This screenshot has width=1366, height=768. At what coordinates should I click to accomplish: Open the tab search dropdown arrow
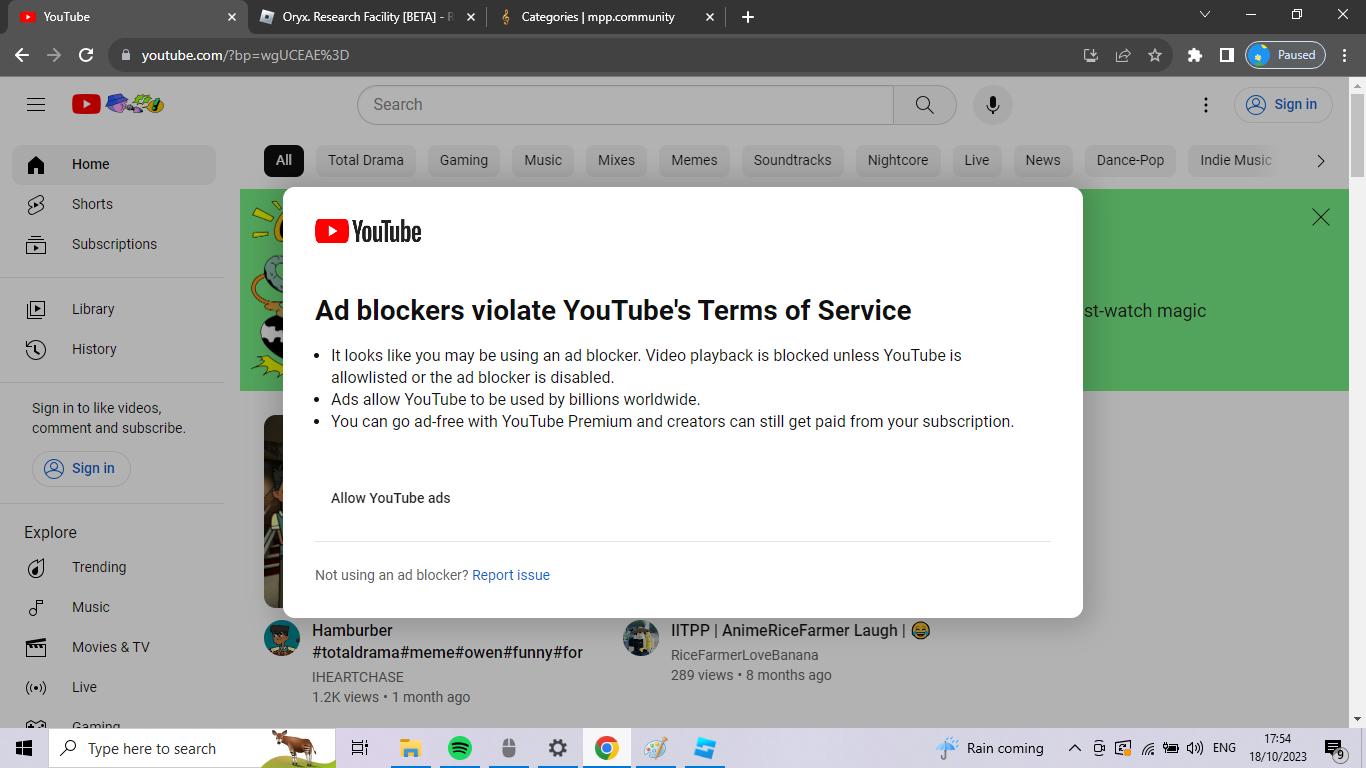click(1204, 15)
